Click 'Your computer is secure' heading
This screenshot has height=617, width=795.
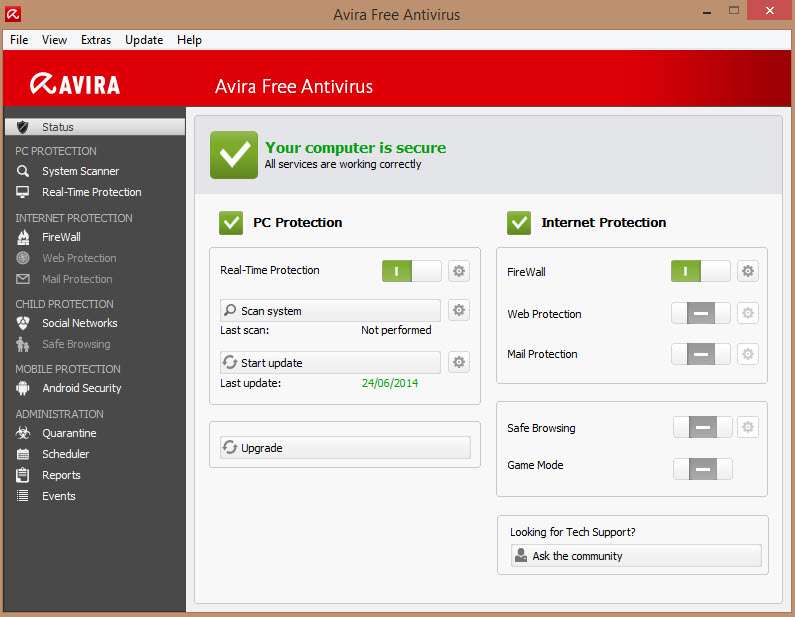[x=355, y=148]
